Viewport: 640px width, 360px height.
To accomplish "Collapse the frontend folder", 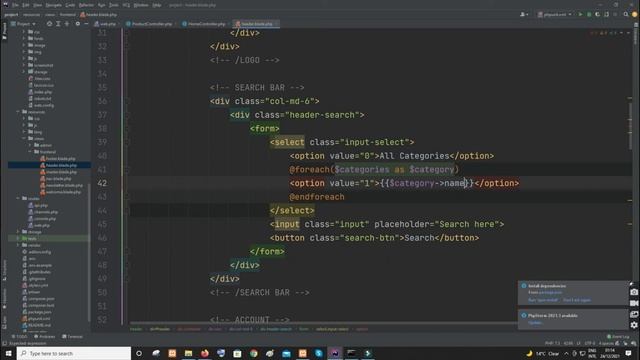I will coord(30,151).
